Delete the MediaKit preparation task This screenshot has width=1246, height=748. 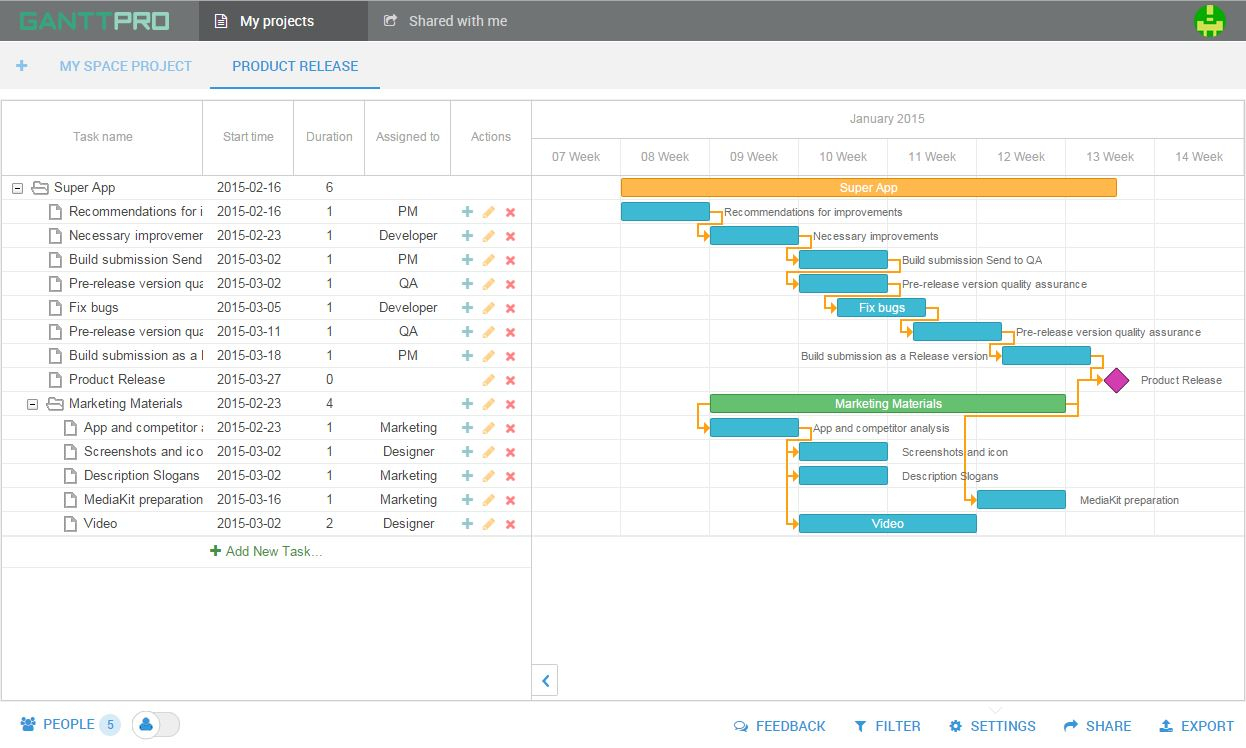510,500
